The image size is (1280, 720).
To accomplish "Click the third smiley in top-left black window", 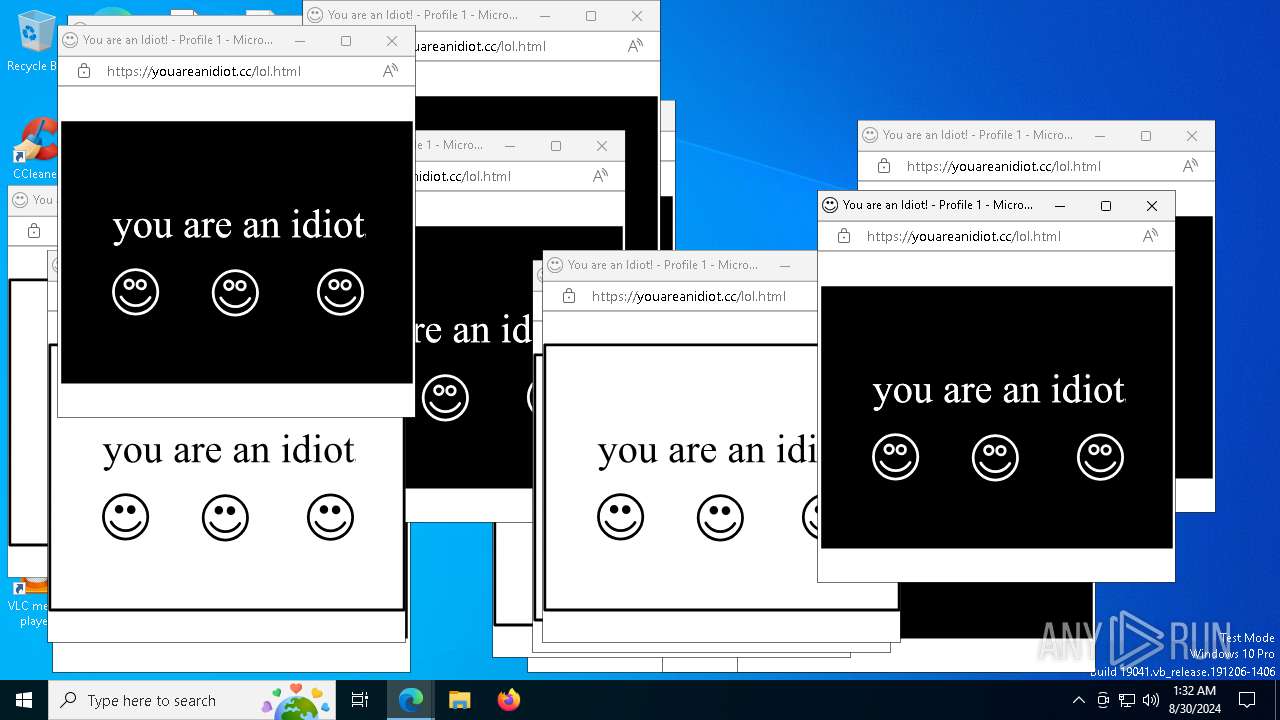I will pyautogui.click(x=340, y=292).
